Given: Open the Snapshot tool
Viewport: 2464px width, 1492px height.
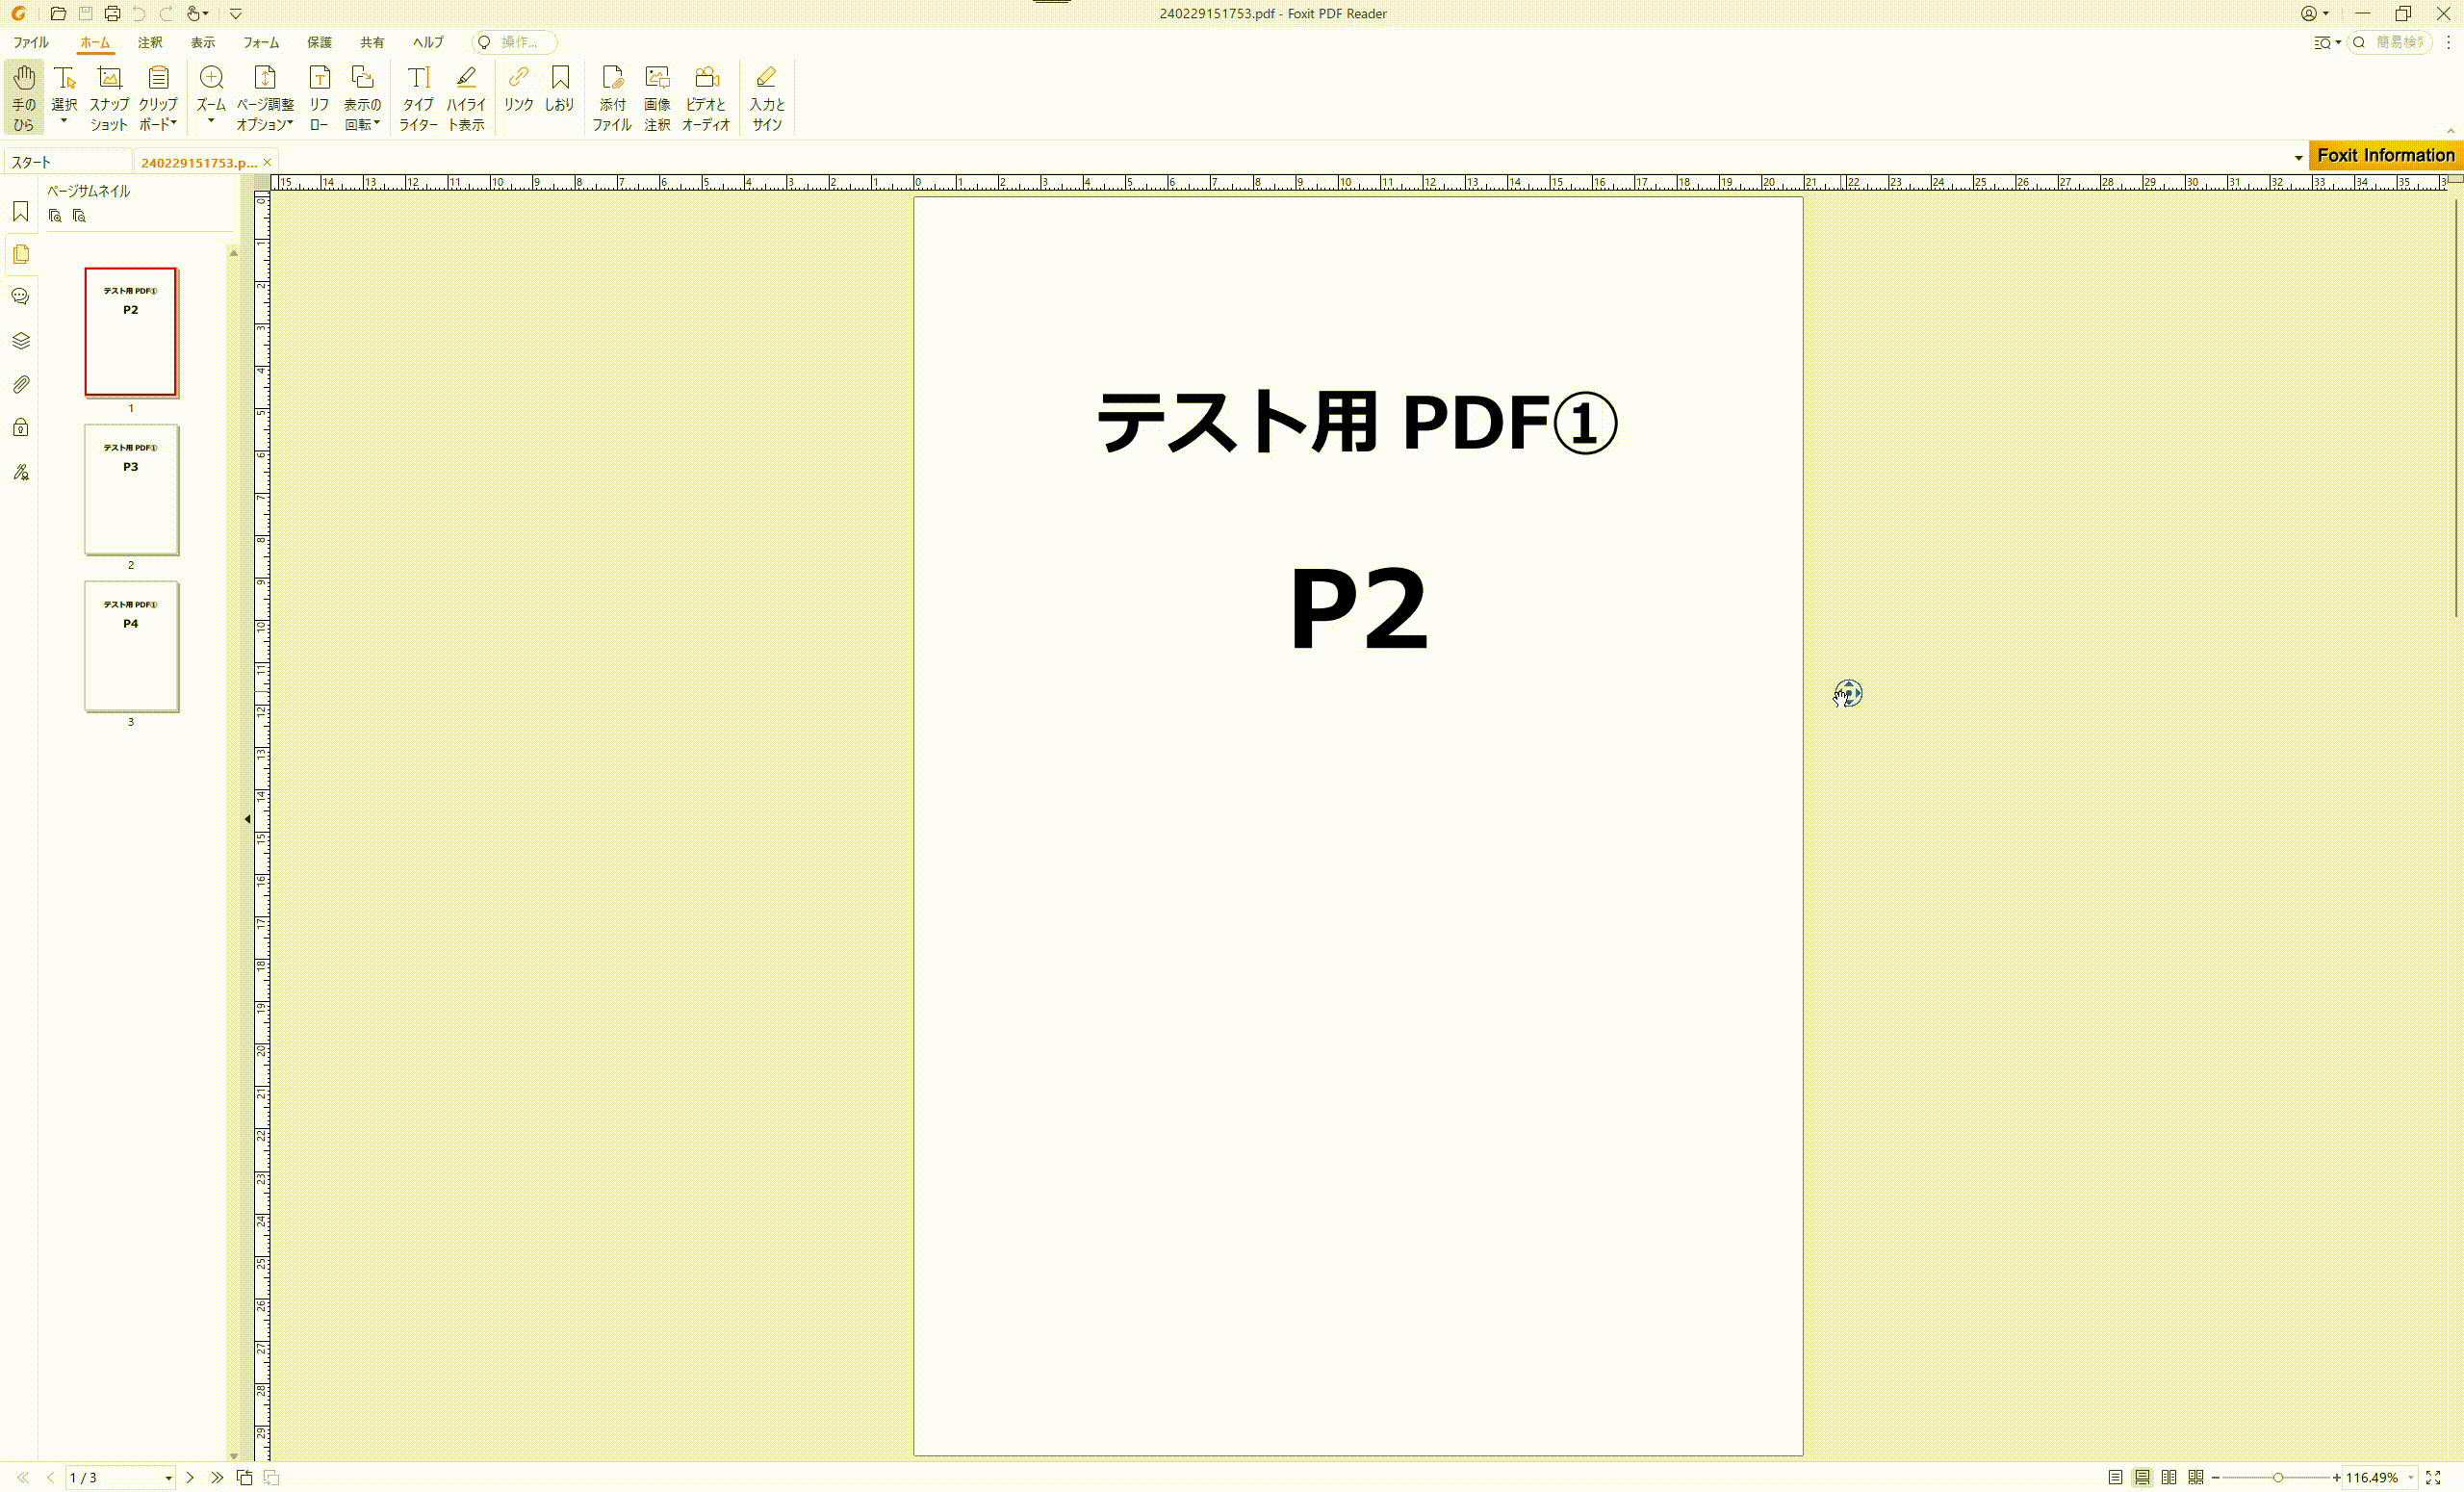Looking at the screenshot, I should click(x=108, y=97).
